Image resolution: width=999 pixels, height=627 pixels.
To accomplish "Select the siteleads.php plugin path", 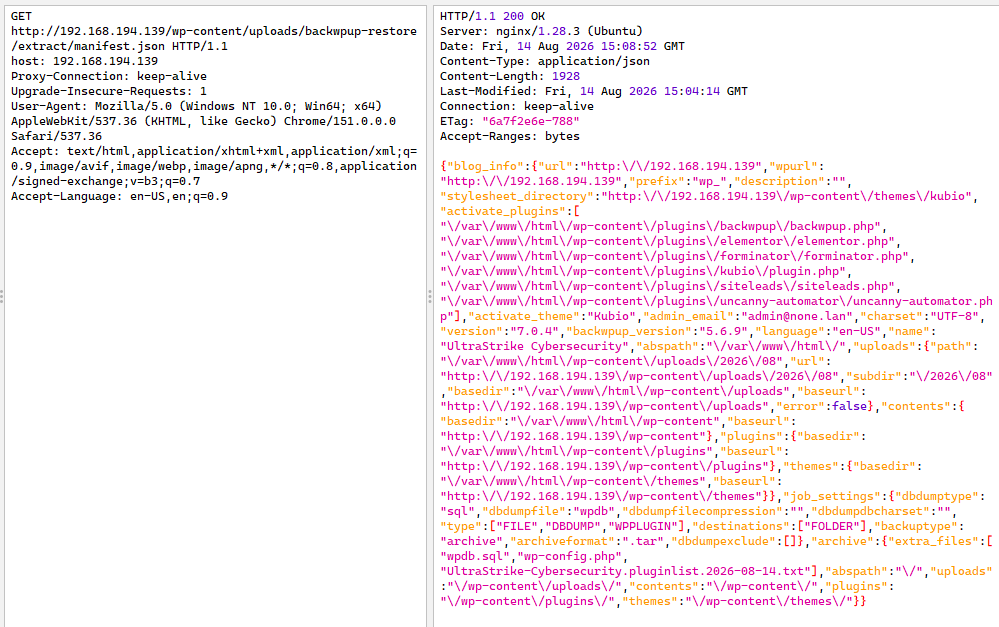I will pos(667,286).
